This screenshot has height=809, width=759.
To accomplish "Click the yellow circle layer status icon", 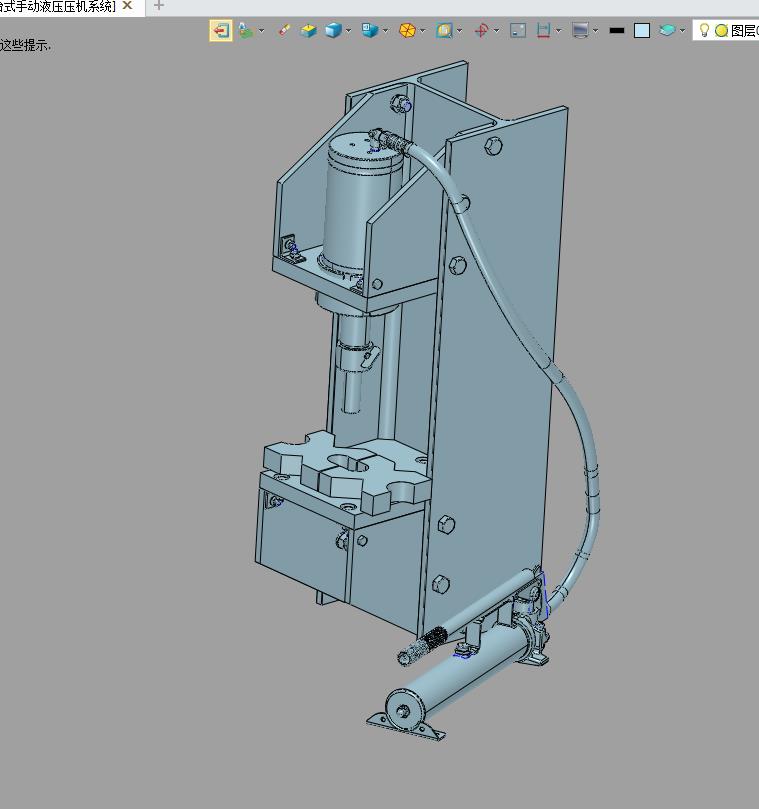I will 721,31.
